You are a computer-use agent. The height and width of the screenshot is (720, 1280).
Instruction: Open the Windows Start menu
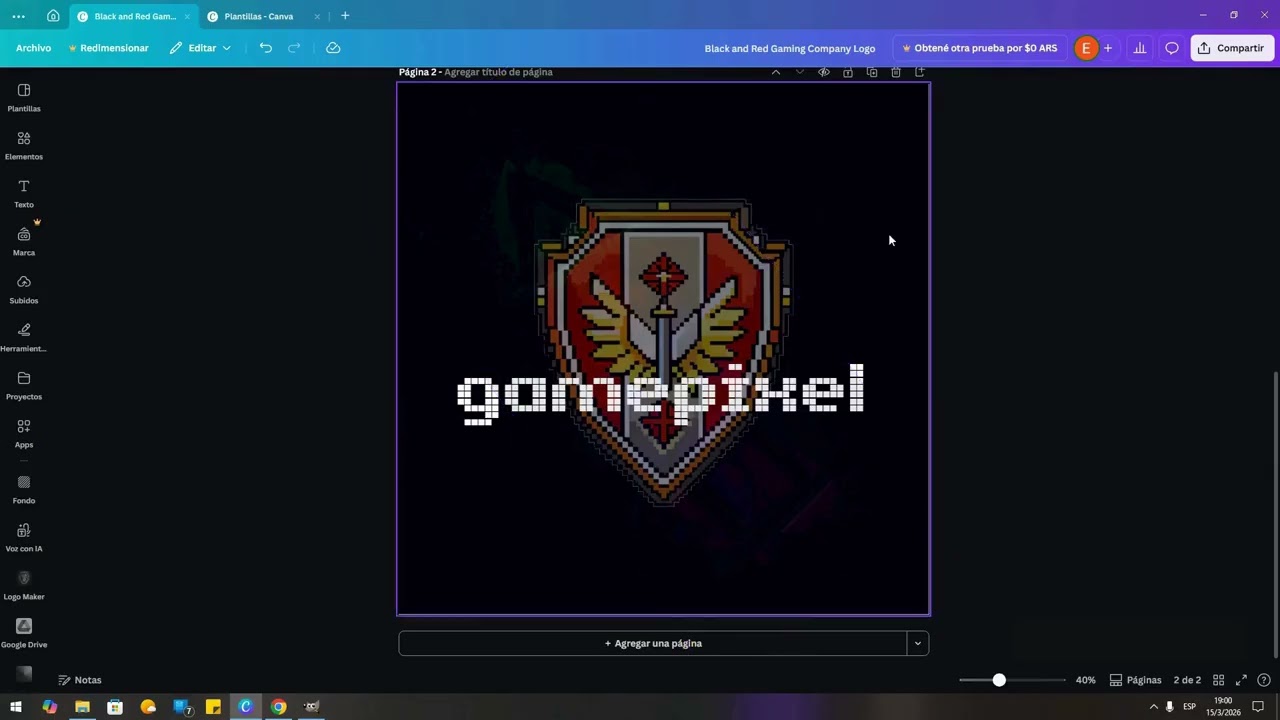tap(16, 706)
